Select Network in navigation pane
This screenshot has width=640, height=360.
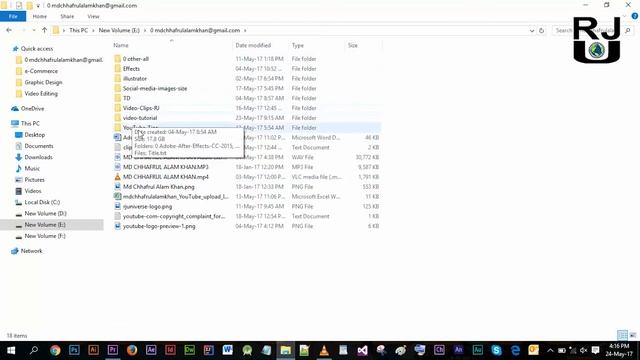[31, 251]
